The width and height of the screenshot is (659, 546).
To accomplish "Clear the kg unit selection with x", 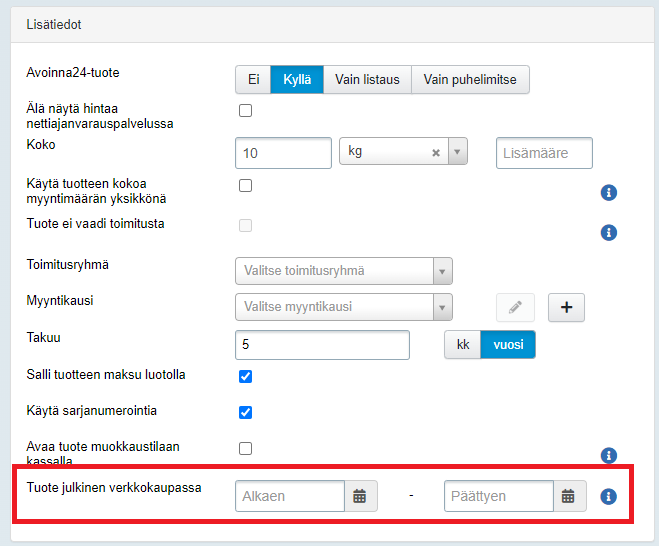I will [436, 153].
